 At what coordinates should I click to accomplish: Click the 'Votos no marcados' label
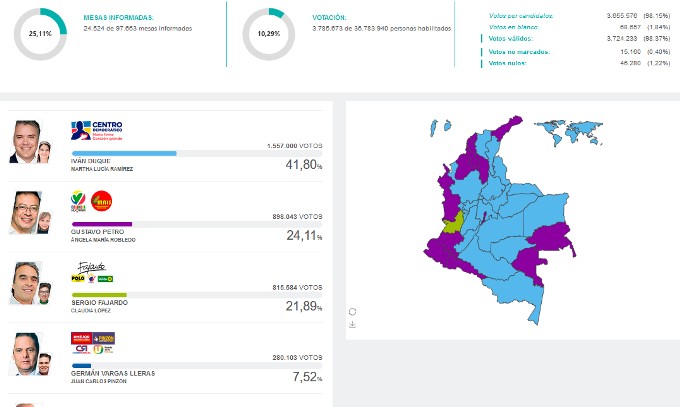(x=519, y=51)
